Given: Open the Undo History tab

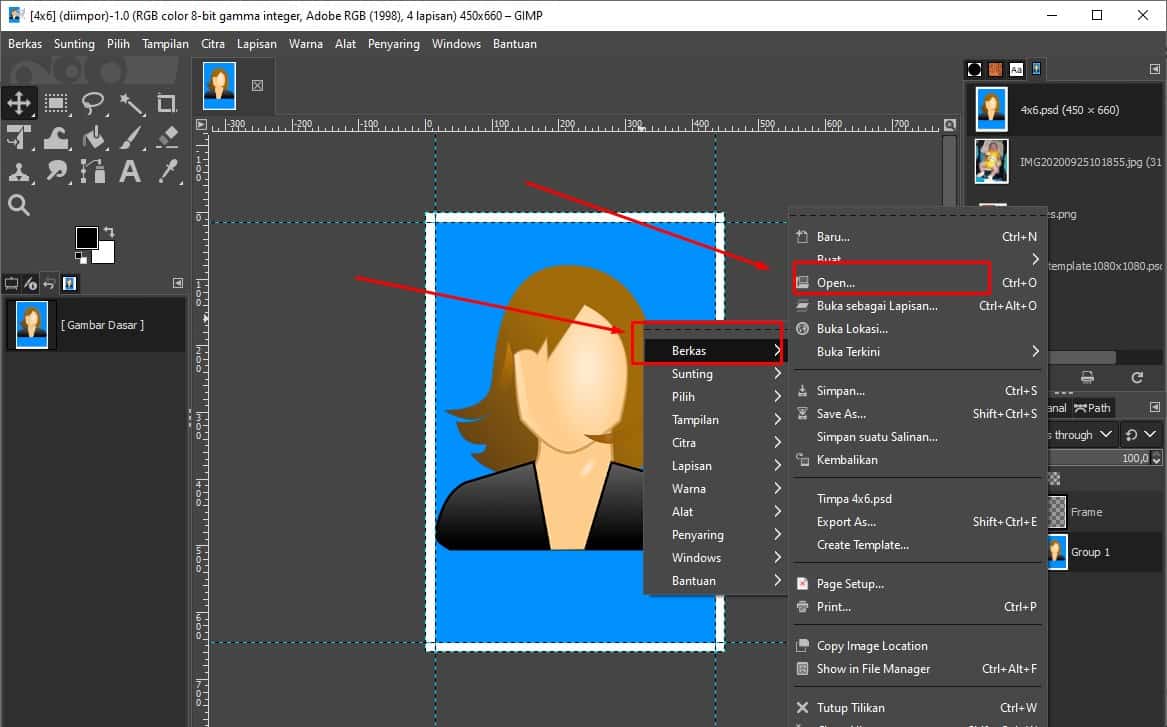Looking at the screenshot, I should (x=49, y=284).
